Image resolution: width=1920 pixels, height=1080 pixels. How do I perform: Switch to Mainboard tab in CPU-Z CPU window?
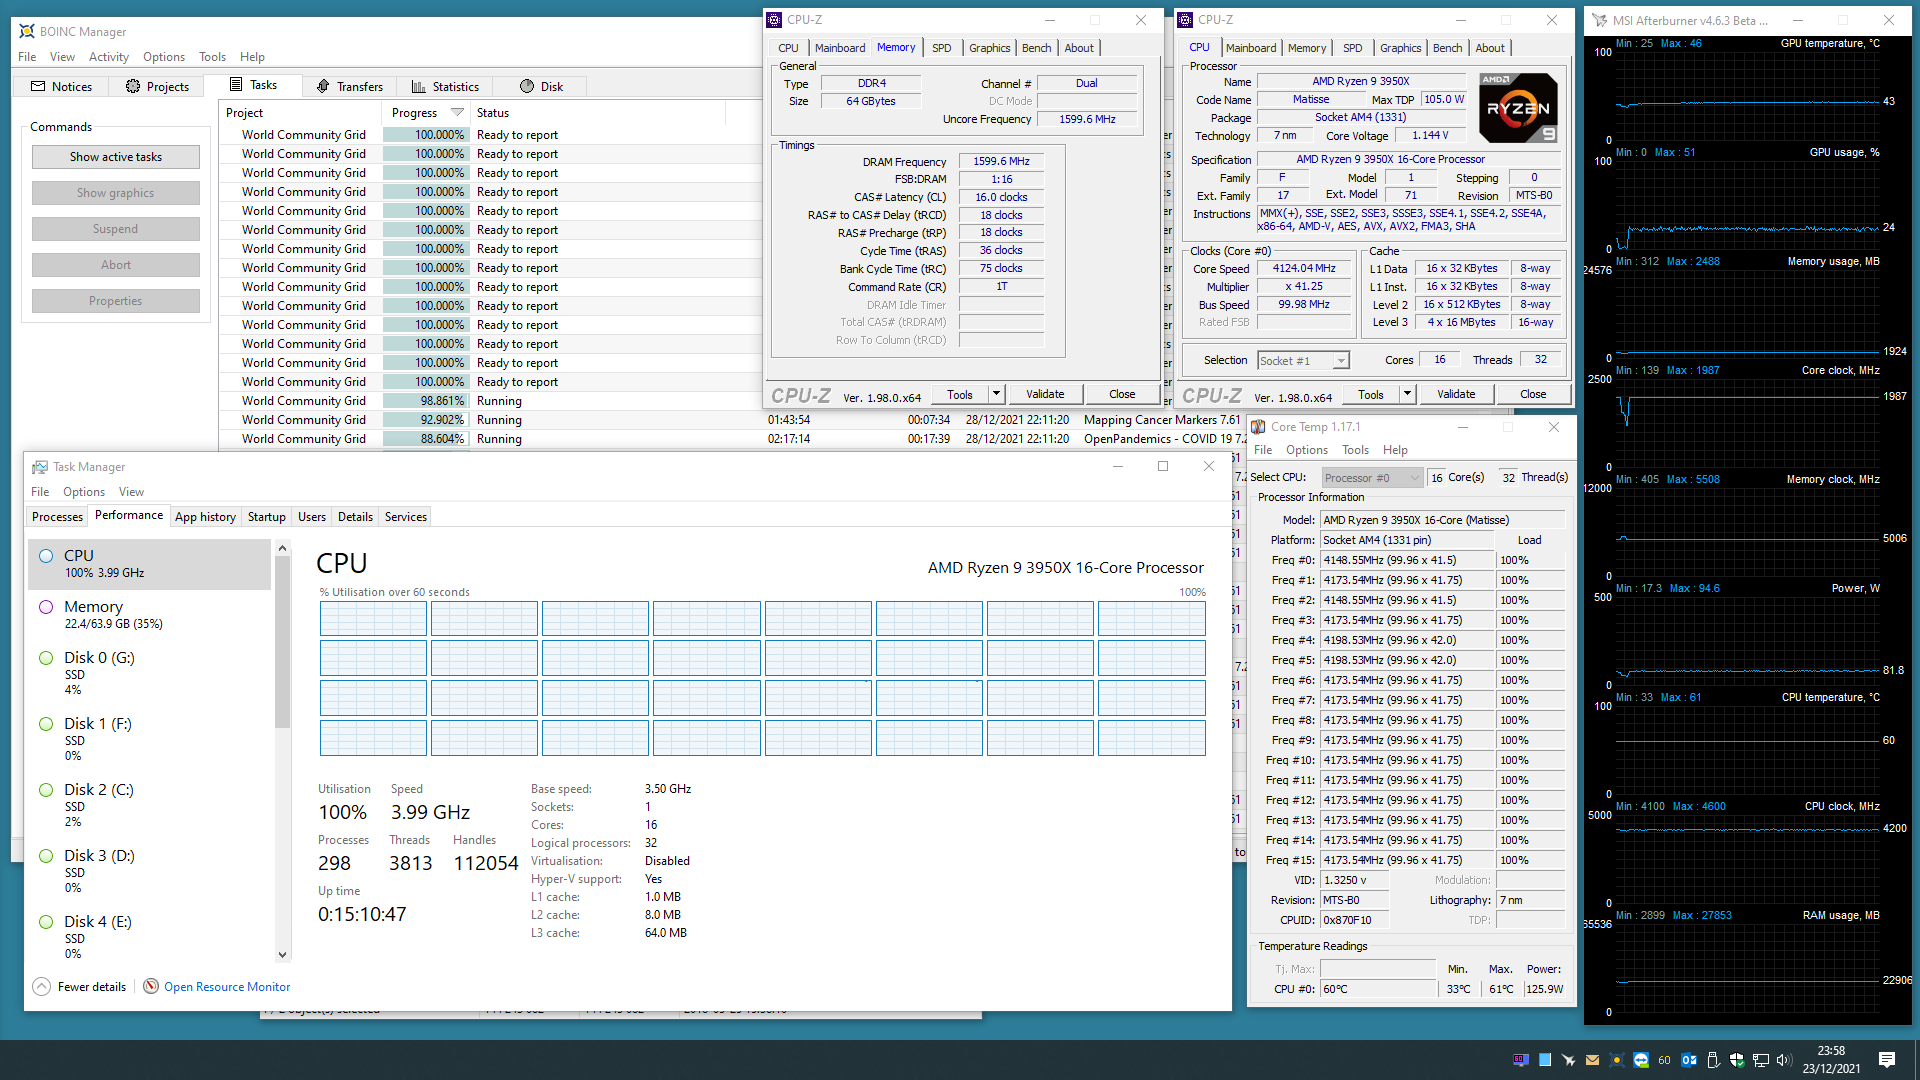coord(1251,48)
